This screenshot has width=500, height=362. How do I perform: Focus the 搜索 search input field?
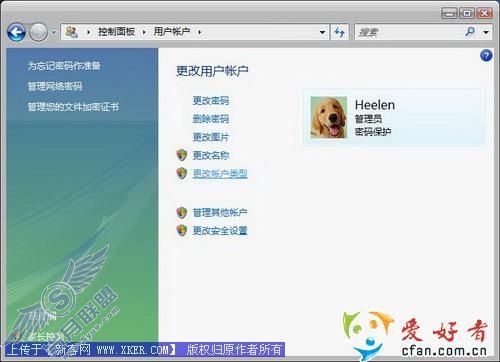(408, 32)
